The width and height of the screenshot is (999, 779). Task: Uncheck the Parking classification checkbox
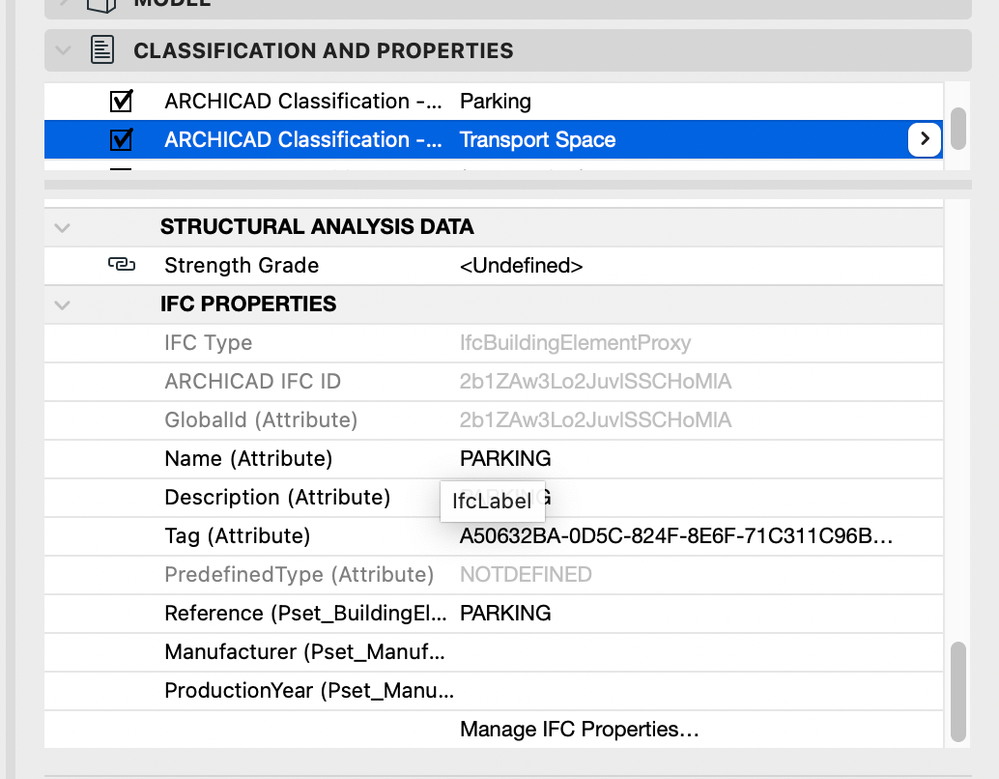[x=121, y=101]
